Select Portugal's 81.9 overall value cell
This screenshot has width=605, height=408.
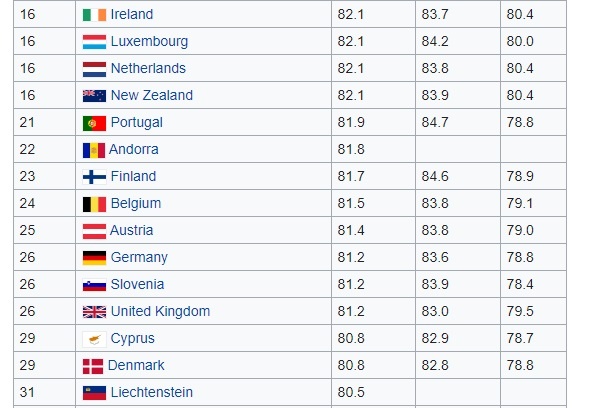[373, 122]
